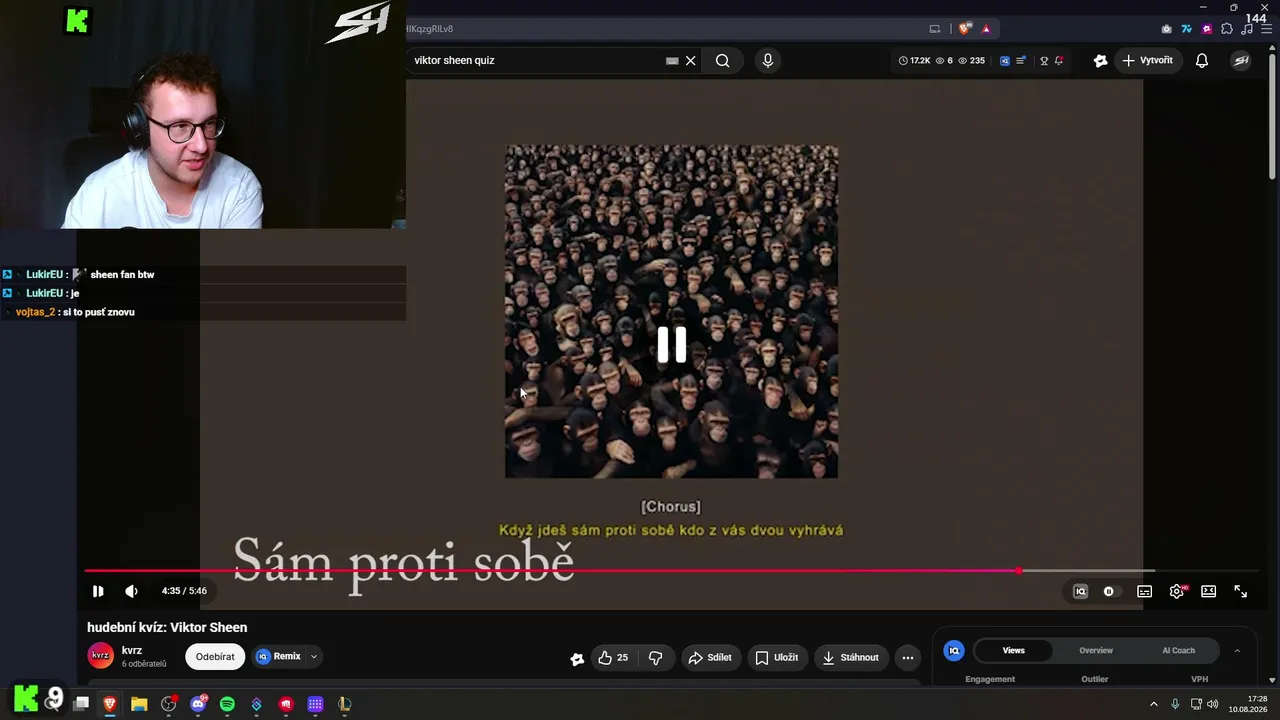The image size is (1280, 720).
Task: Click the red scrubber handle on the timeline
Action: [x=1018, y=571]
